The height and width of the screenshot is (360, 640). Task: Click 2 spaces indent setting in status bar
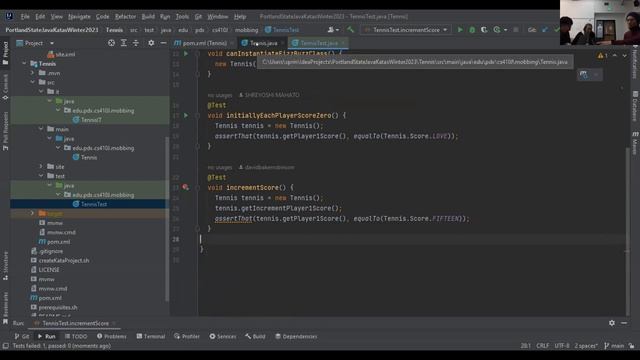pos(586,346)
